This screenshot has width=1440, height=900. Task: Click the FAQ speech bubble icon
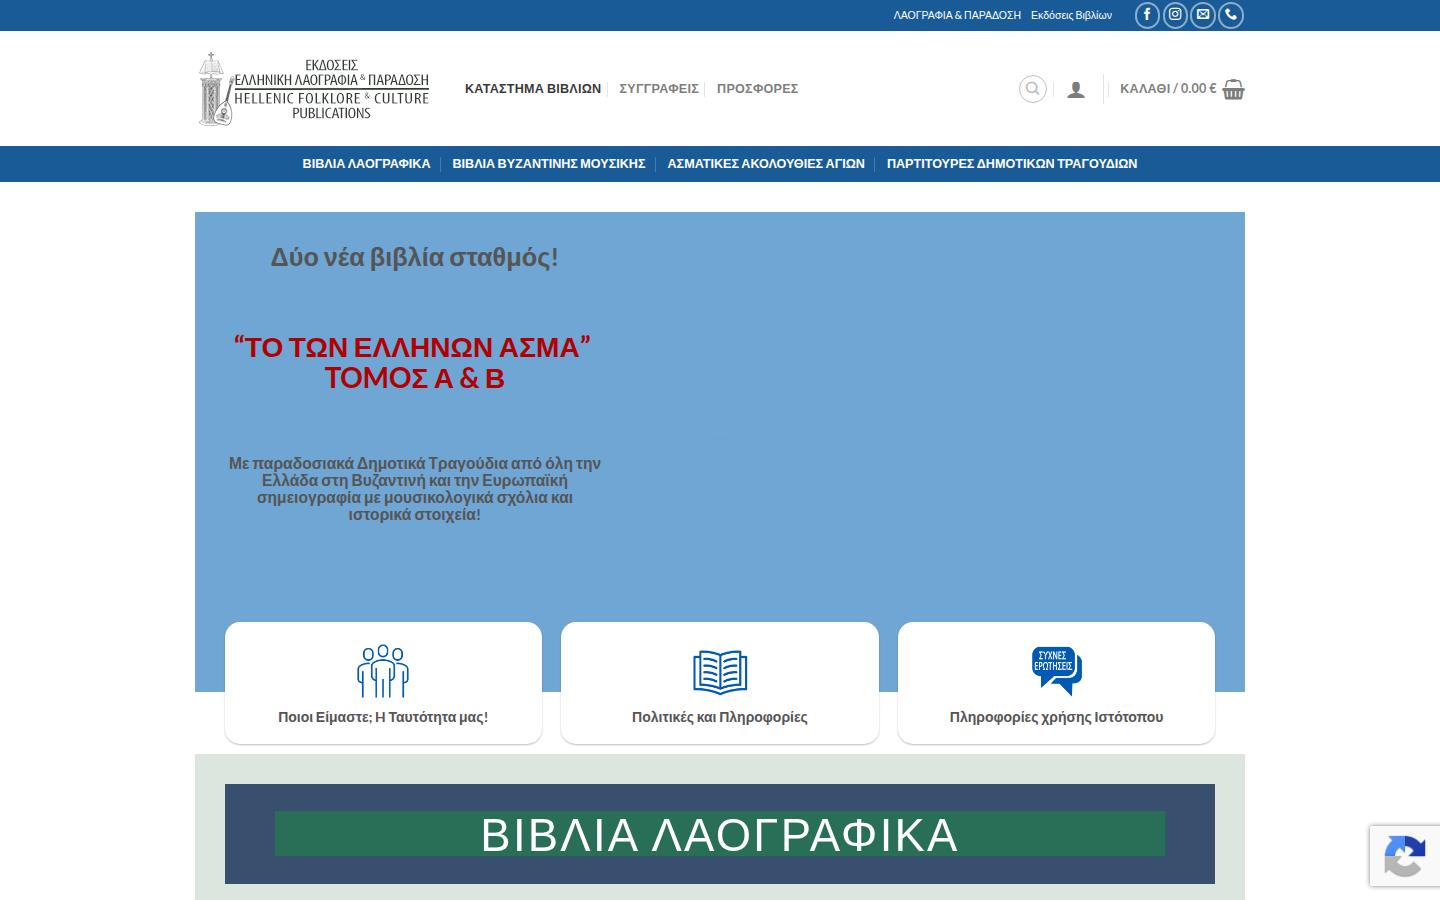1056,671
